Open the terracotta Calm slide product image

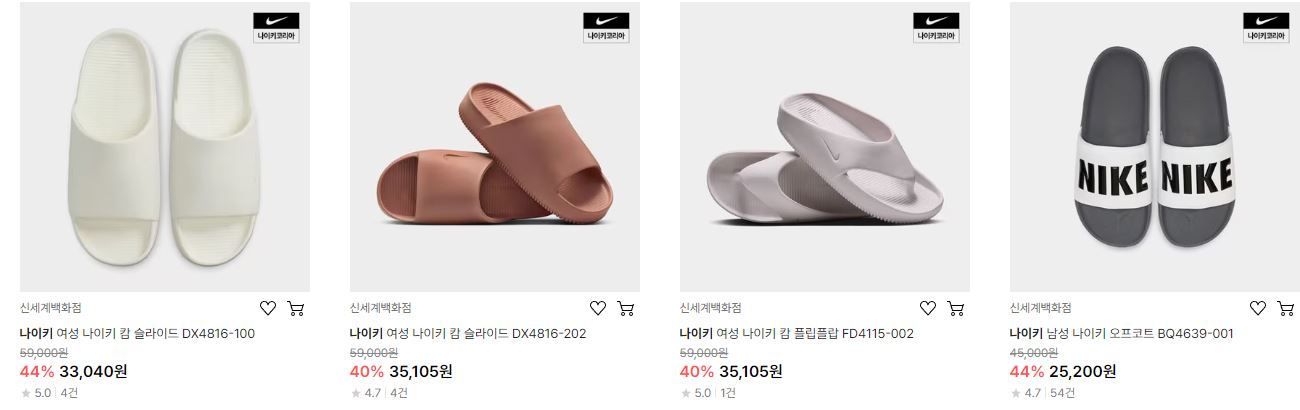click(495, 147)
